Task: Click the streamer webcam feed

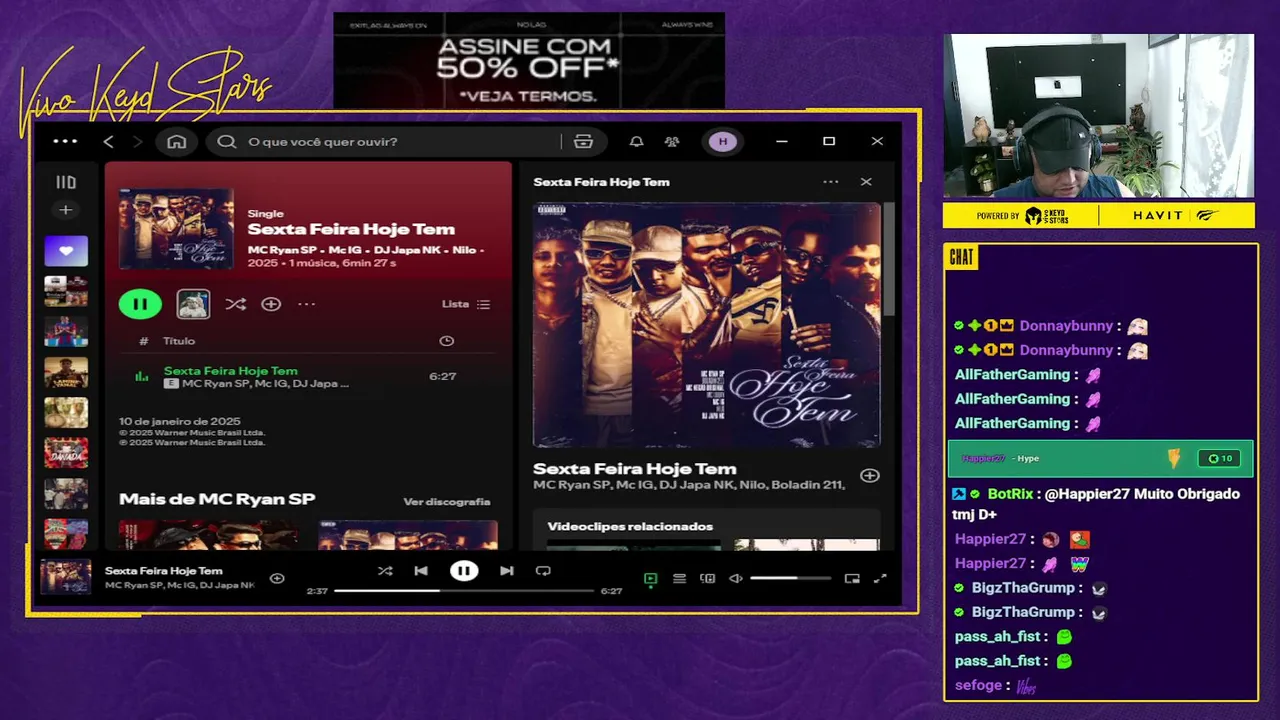Action: pos(1100,116)
